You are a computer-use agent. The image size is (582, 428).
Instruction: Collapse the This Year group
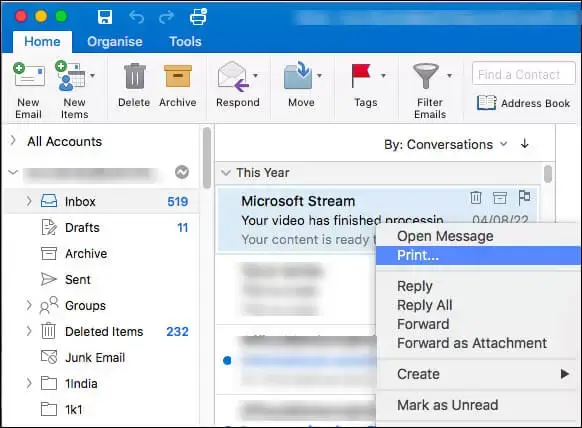226,173
